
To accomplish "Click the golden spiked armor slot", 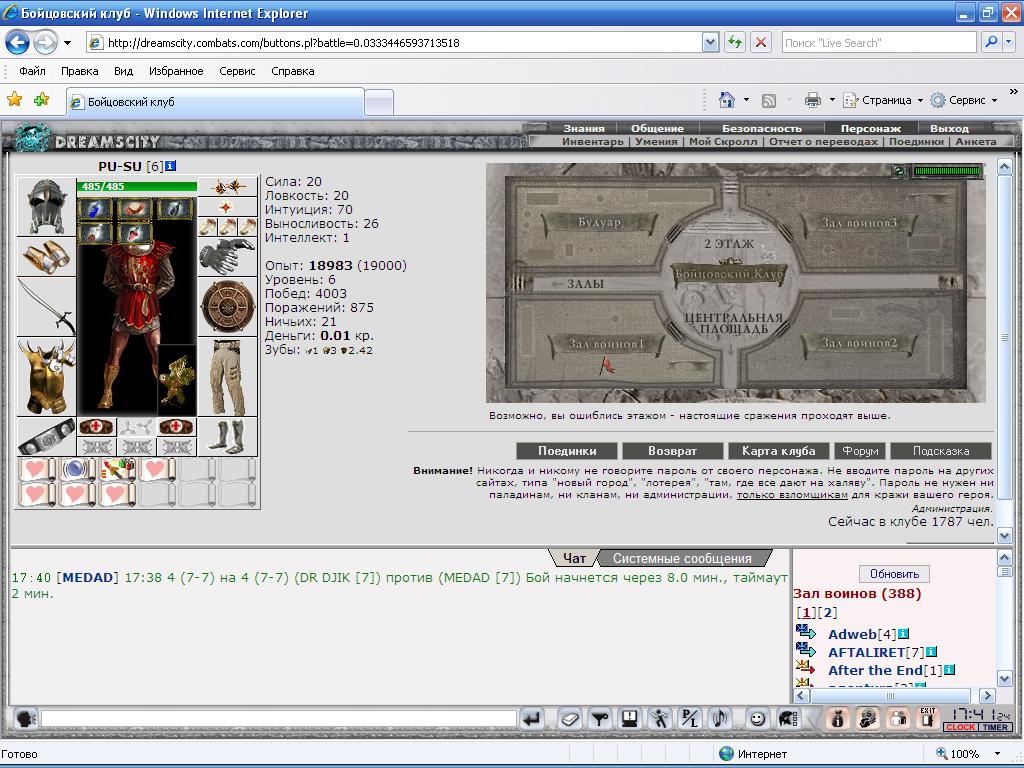I will (x=46, y=377).
